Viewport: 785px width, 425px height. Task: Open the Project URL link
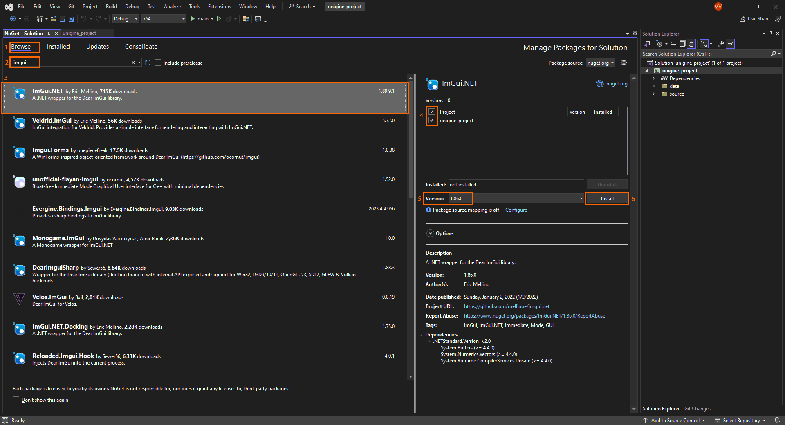coord(507,306)
